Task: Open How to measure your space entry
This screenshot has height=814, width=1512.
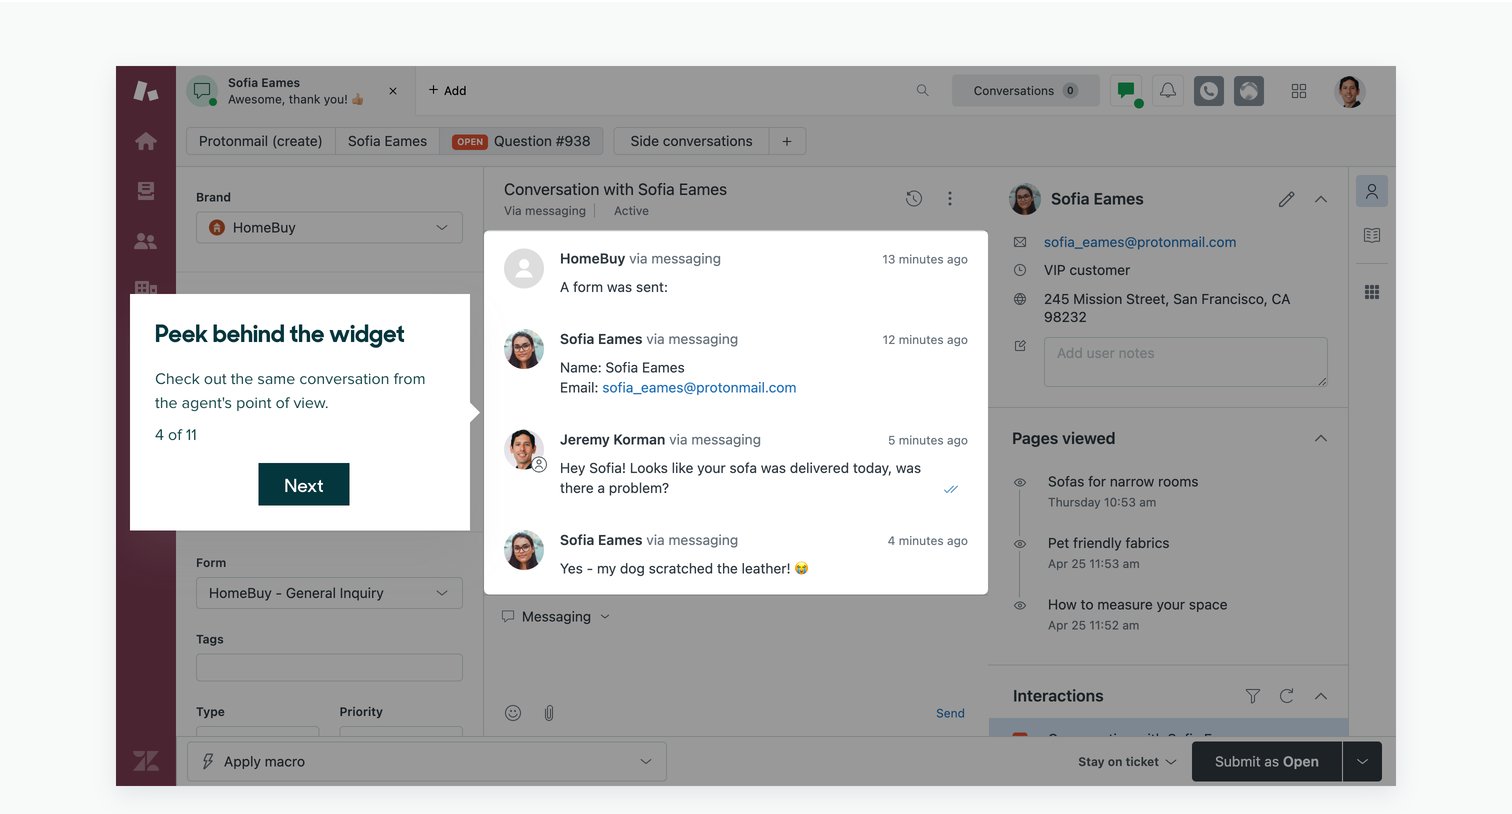Action: tap(1137, 605)
